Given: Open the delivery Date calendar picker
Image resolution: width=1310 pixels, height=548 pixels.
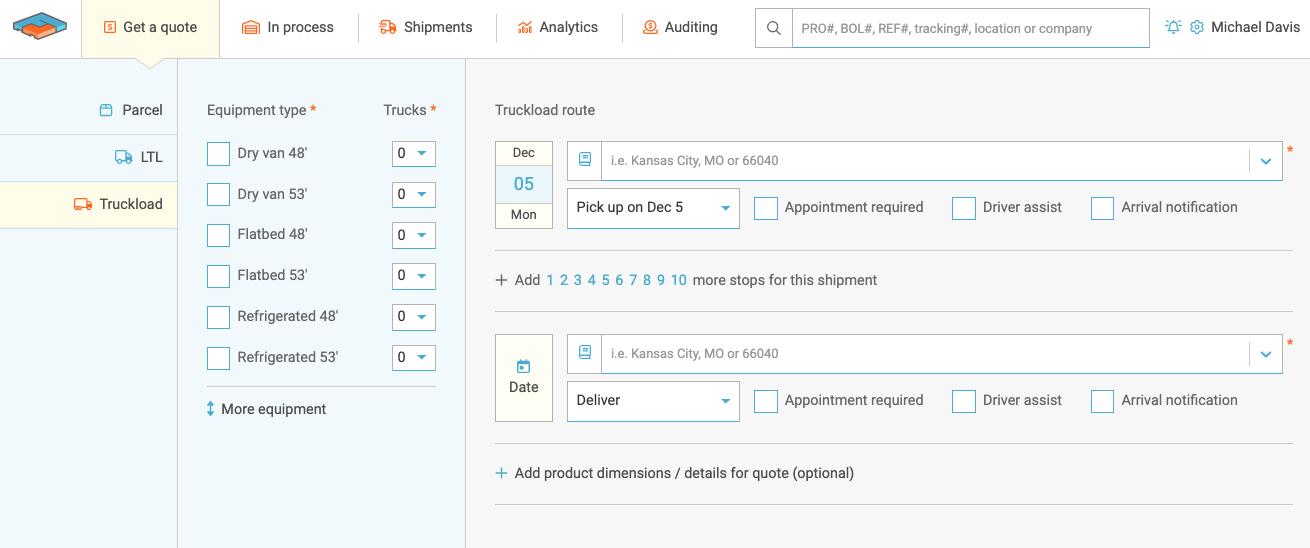Looking at the screenshot, I should pos(524,377).
